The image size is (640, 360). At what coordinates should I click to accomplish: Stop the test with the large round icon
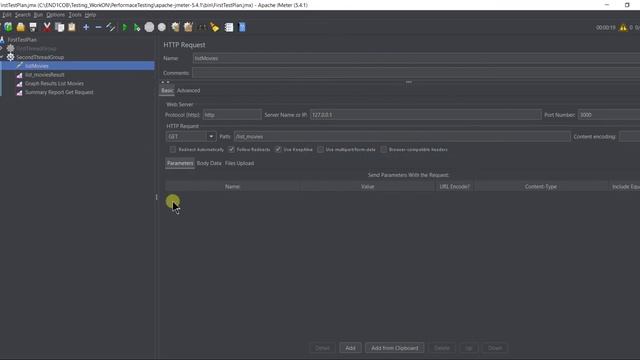[149, 27]
